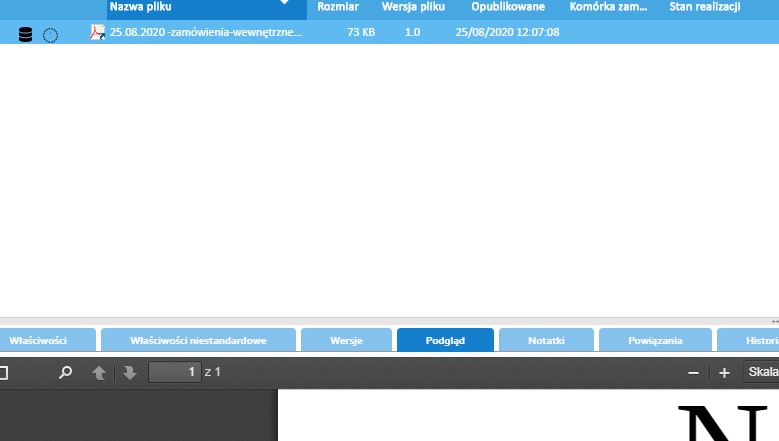The height and width of the screenshot is (441, 779).
Task: Toggle sidebar in PDF viewer toolbar
Action: [3, 372]
